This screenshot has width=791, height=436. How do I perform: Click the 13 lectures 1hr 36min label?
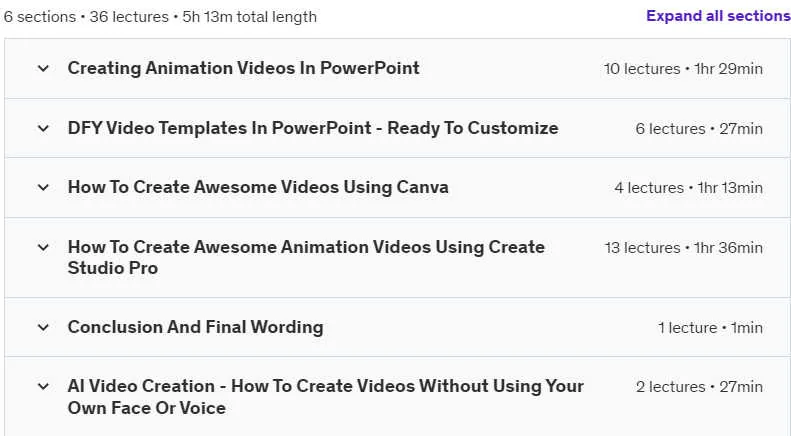point(684,248)
